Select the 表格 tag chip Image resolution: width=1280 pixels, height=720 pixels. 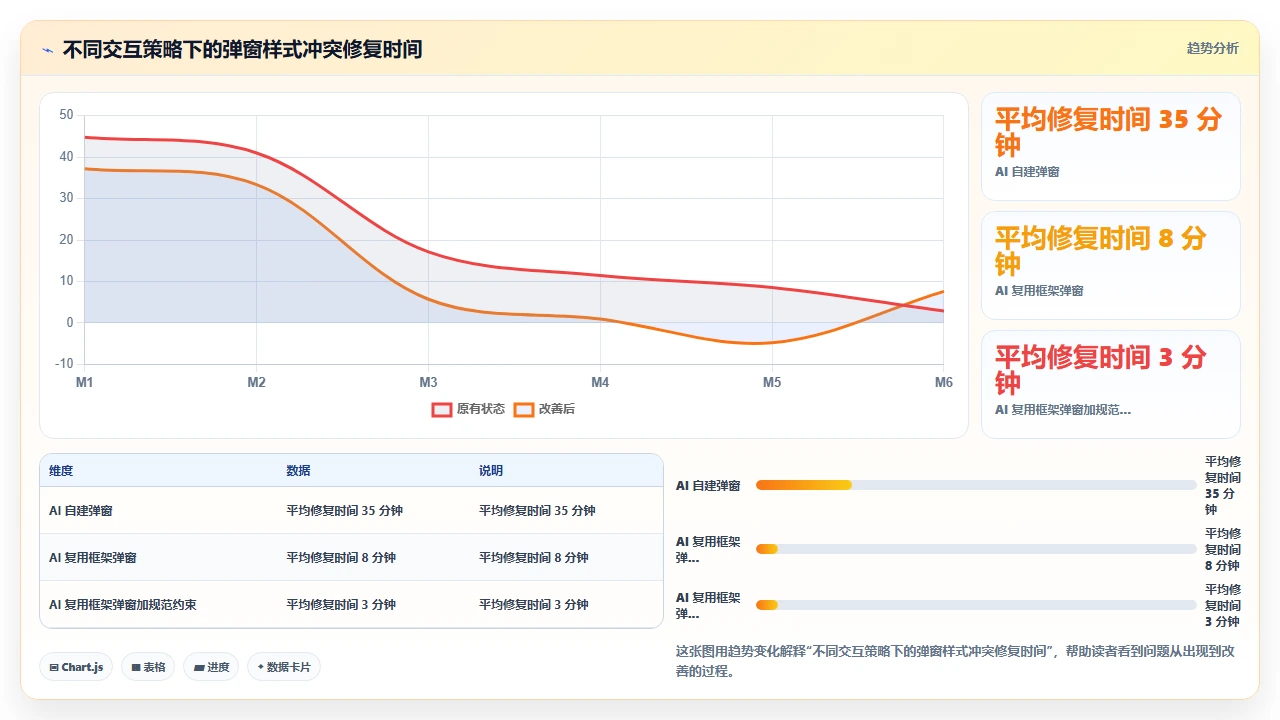[148, 667]
